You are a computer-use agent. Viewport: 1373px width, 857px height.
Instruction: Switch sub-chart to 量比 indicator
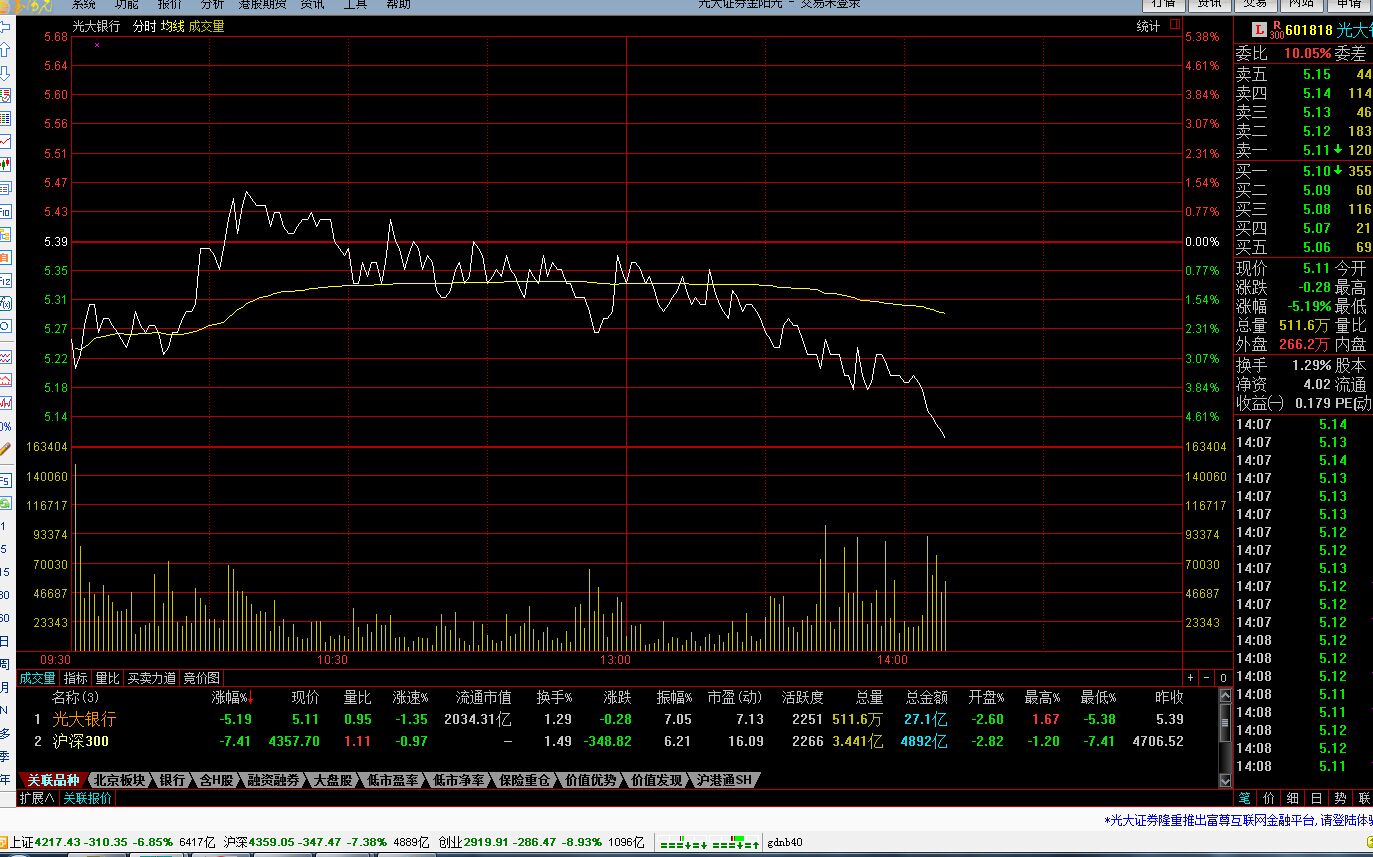click(x=107, y=678)
